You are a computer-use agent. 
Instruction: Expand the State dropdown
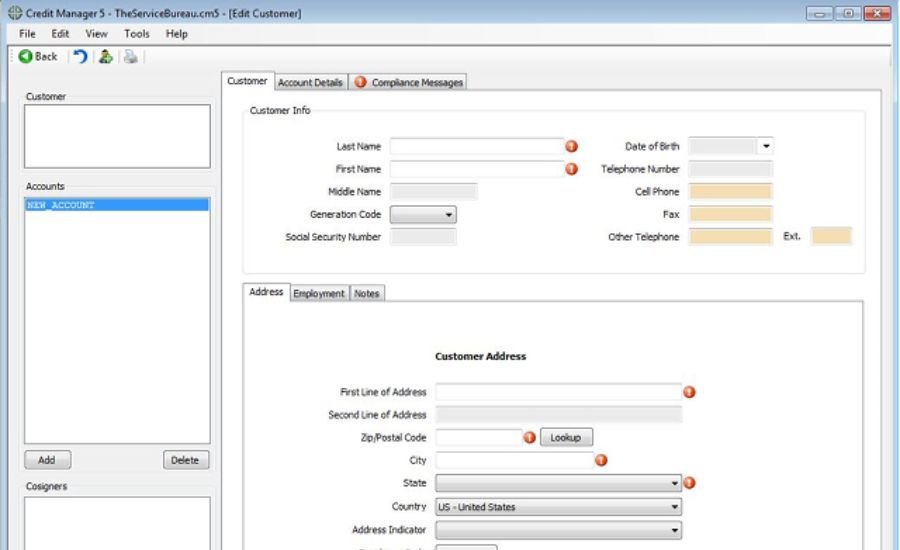pyautogui.click(x=558, y=483)
